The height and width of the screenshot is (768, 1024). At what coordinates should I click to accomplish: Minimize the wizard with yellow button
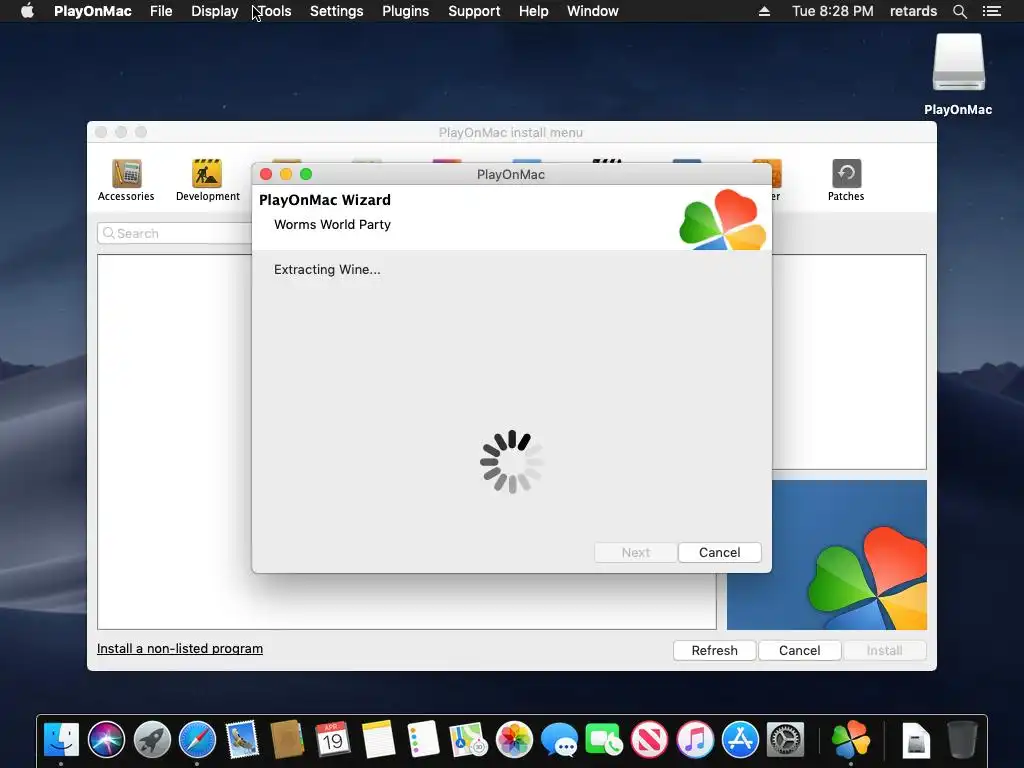[x=286, y=174]
